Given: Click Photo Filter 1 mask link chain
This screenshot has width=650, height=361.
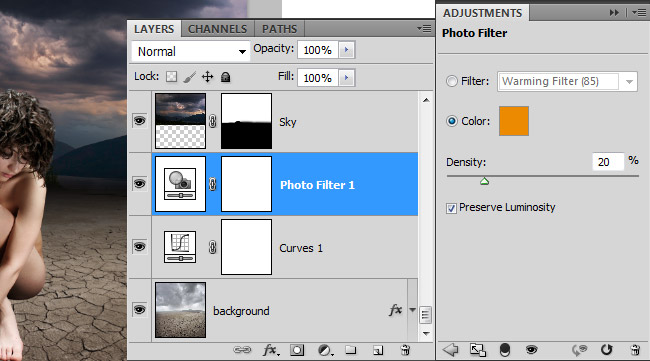Looking at the screenshot, I should pyautogui.click(x=213, y=184).
